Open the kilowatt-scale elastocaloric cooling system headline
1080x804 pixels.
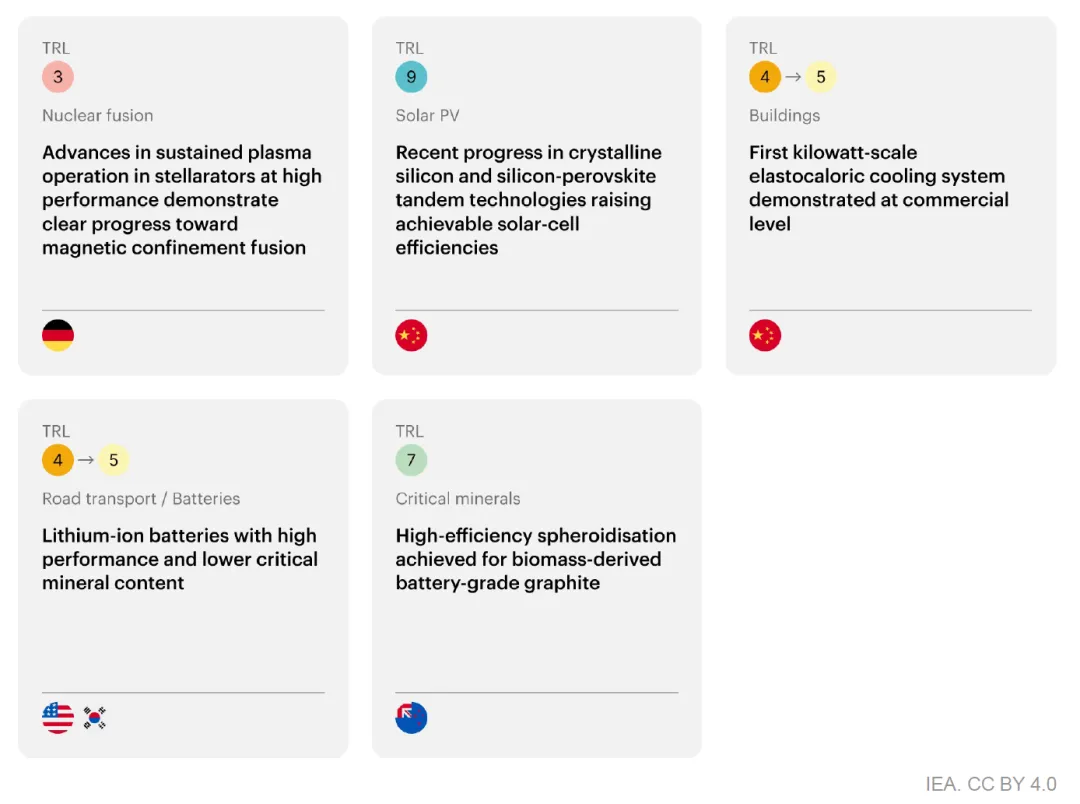pyautogui.click(x=878, y=188)
